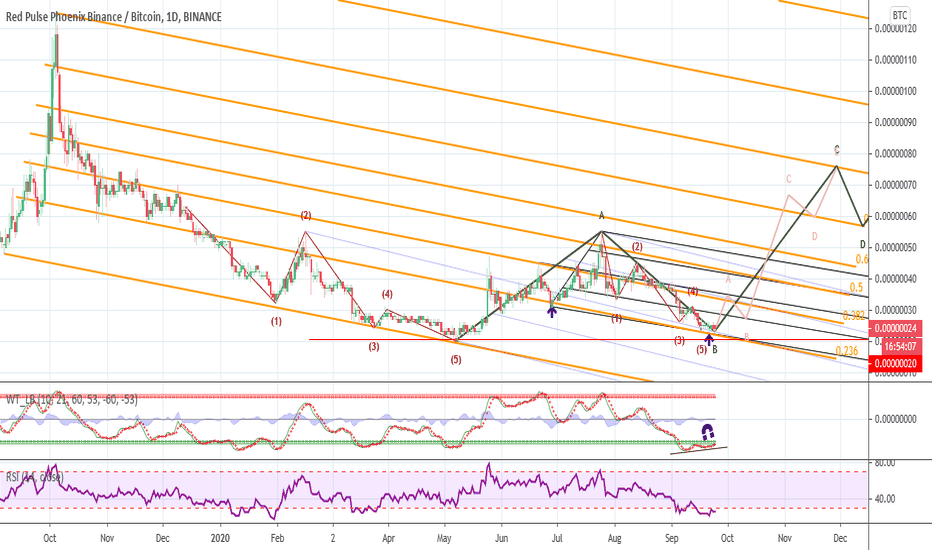Screen dimensions: 932x550
Task: Click the Jun label on time axis
Action: point(501,538)
